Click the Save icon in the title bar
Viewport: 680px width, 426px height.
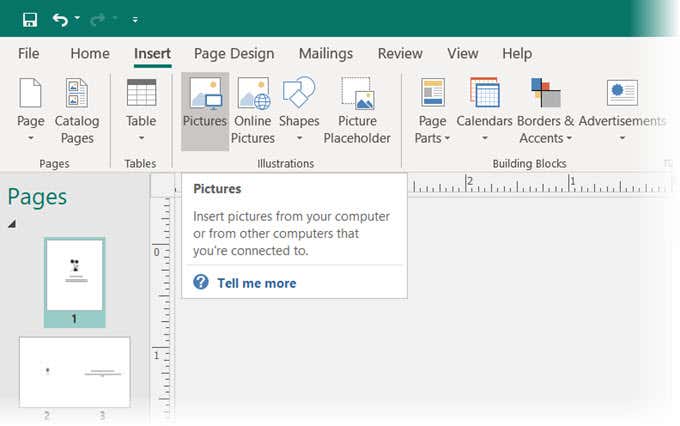coord(30,19)
